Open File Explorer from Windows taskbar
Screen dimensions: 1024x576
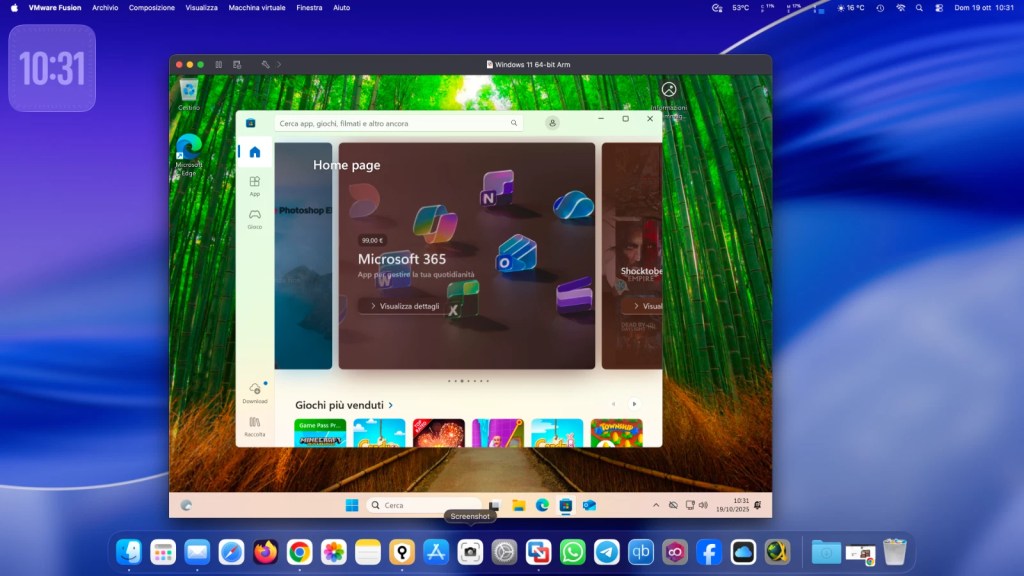pyautogui.click(x=519, y=505)
